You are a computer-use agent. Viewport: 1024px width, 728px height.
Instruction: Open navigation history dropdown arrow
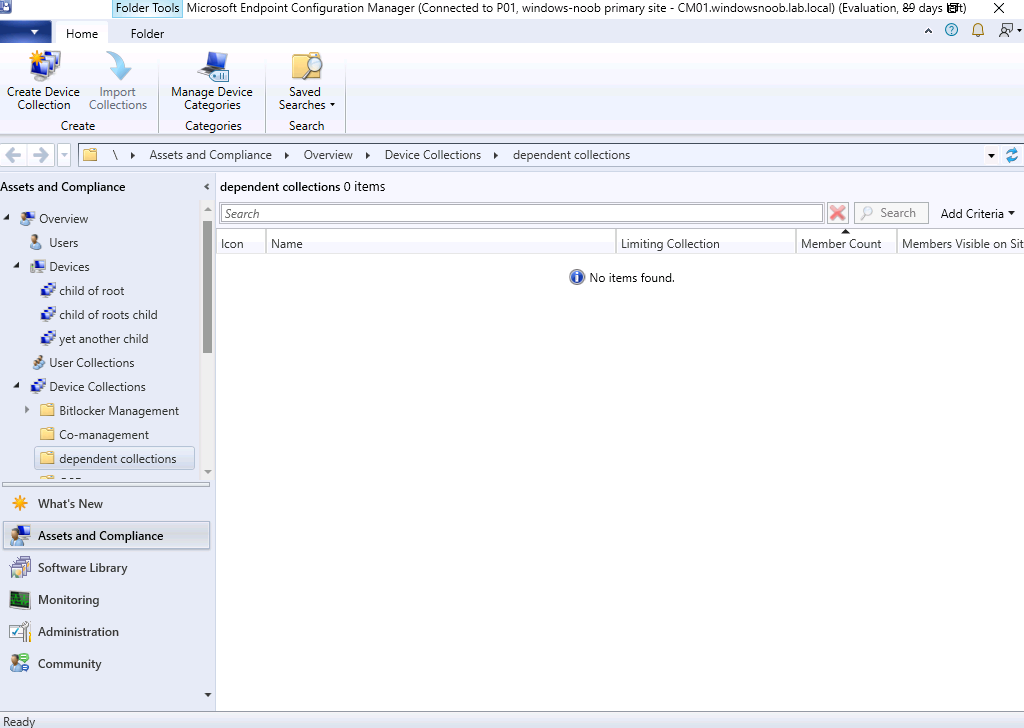[x=64, y=155]
